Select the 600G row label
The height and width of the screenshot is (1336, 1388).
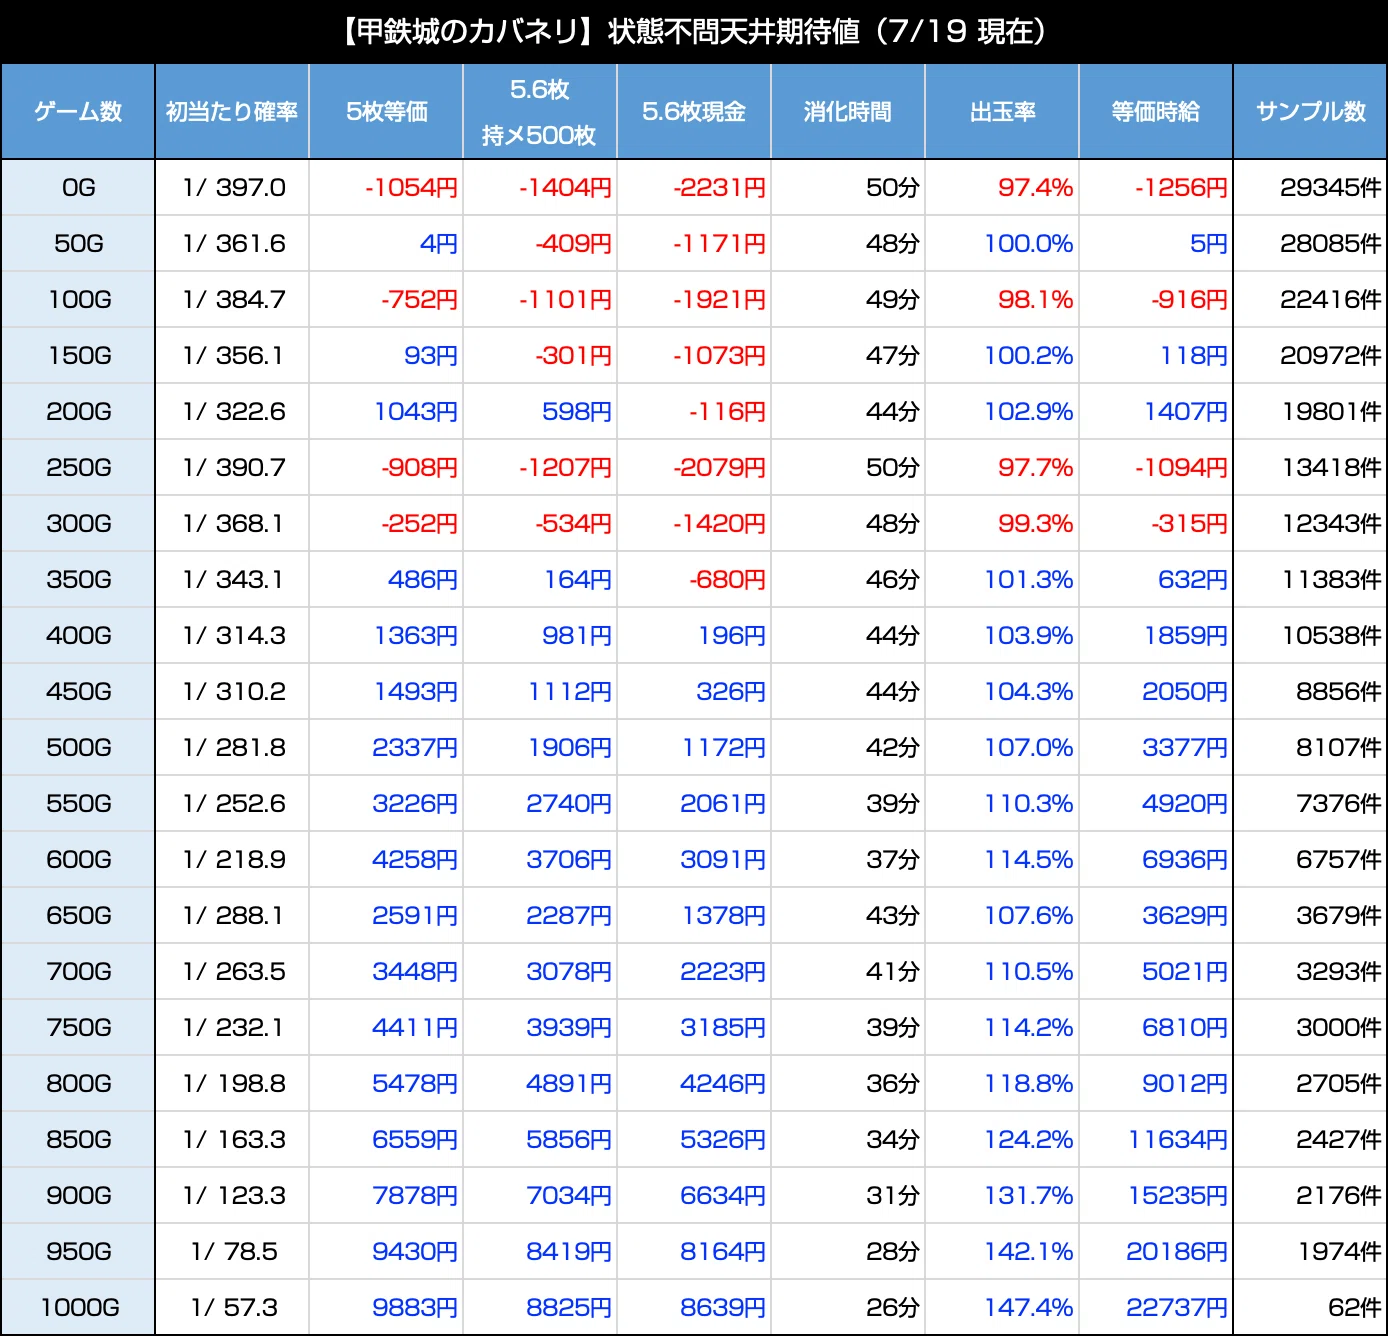tap(78, 859)
